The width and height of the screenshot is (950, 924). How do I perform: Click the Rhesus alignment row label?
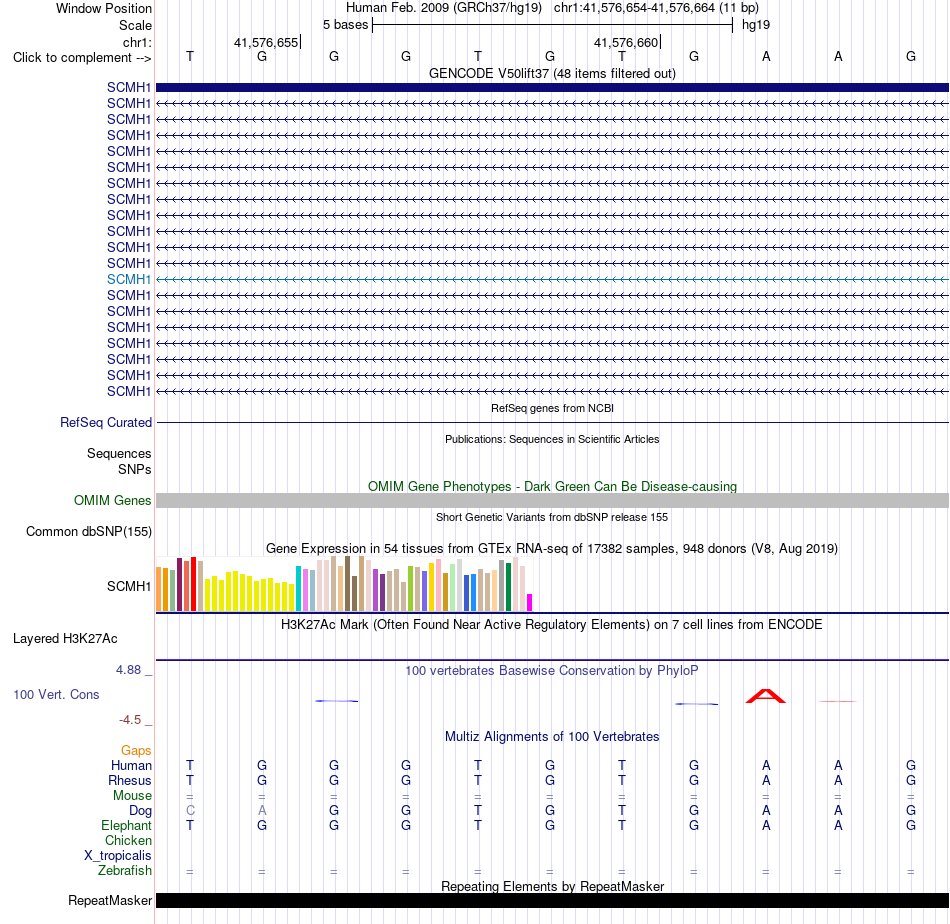[130, 780]
